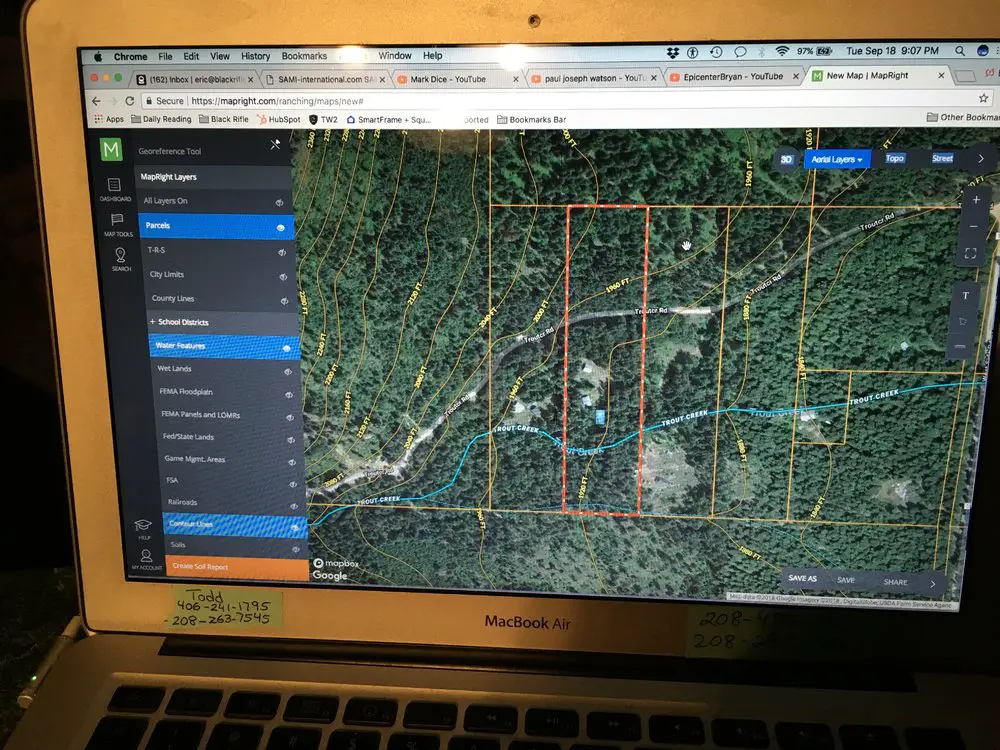The height and width of the screenshot is (750, 1000).
Task: Open Map Tools in the sidebar
Action: click(118, 224)
